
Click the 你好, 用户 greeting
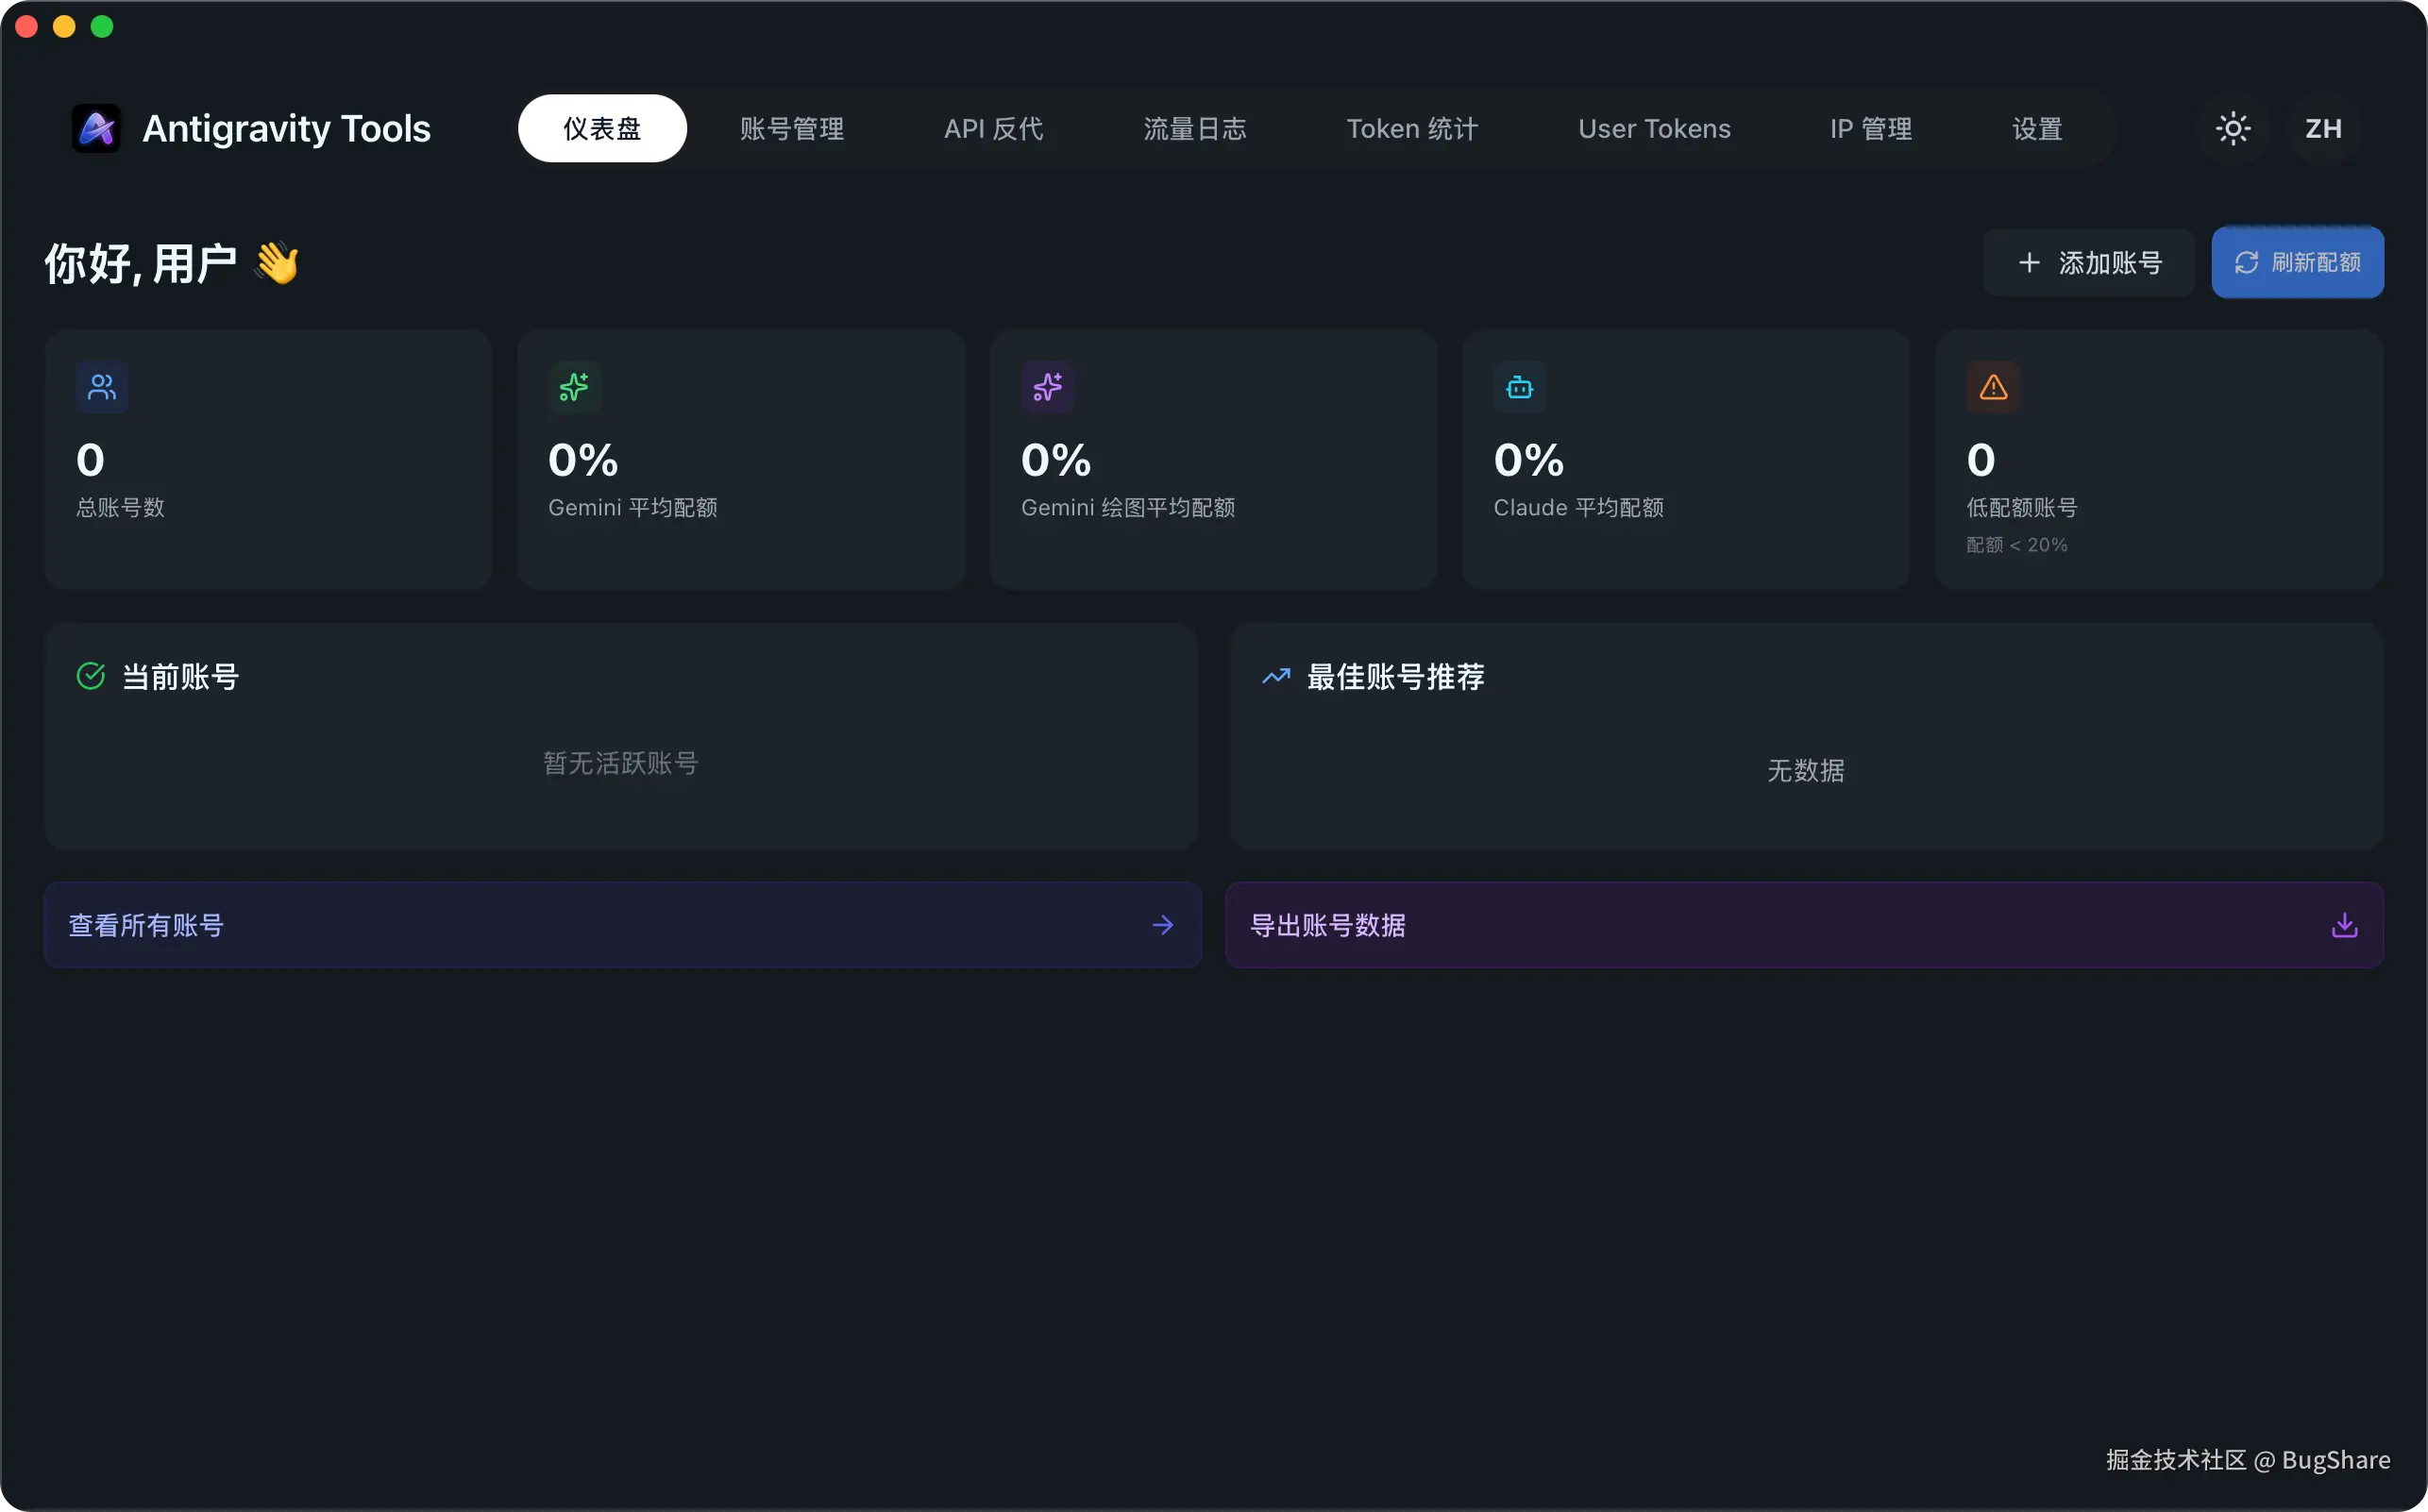click(x=140, y=263)
